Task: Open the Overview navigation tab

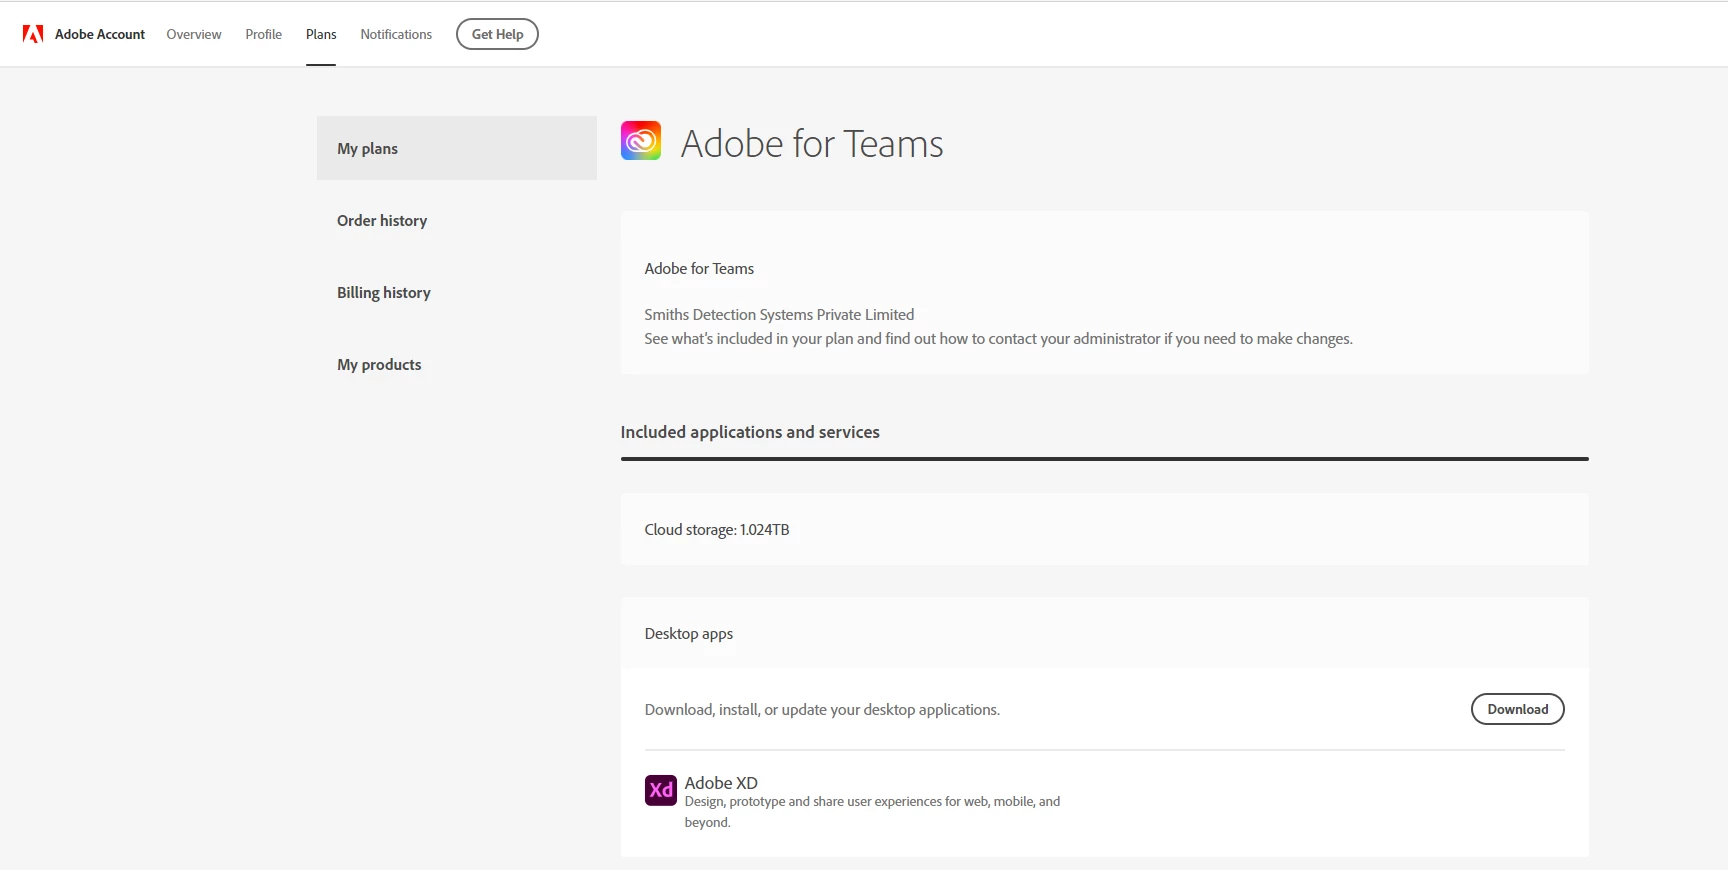Action: click(194, 34)
